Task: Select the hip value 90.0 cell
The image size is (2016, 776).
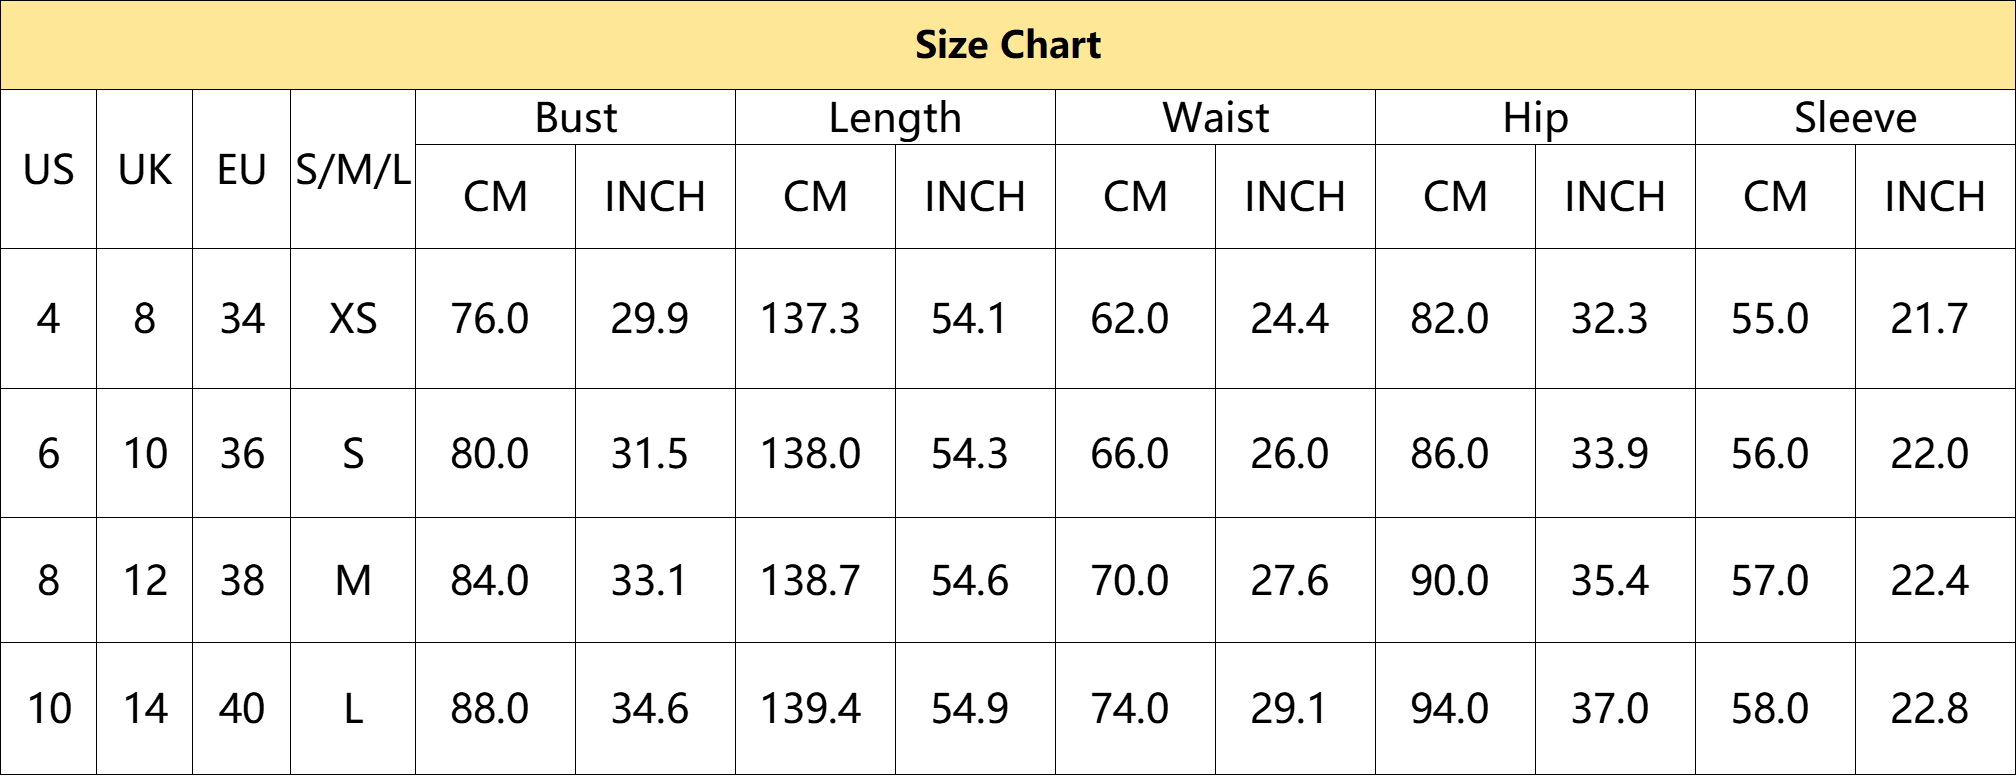Action: pyautogui.click(x=1455, y=580)
